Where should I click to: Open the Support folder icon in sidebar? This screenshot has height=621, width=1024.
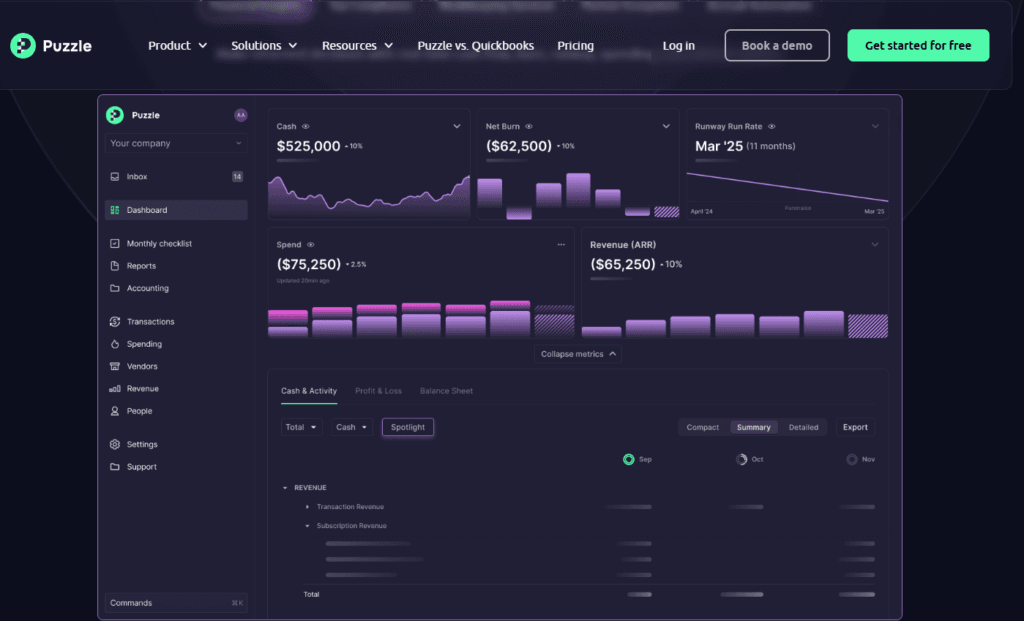(115, 467)
